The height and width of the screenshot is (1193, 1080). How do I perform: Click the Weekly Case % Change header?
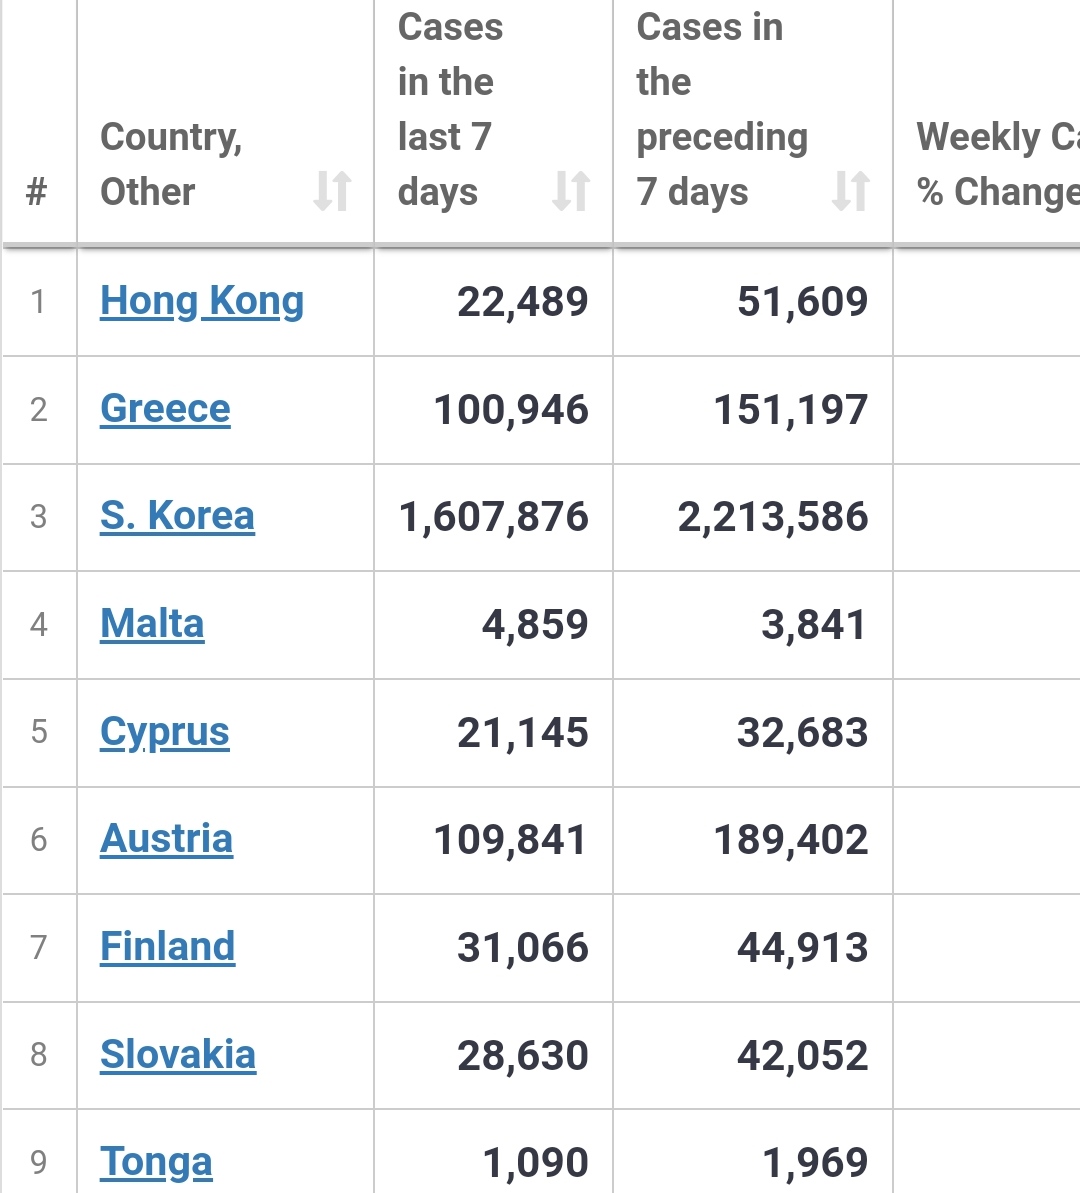click(x=997, y=164)
